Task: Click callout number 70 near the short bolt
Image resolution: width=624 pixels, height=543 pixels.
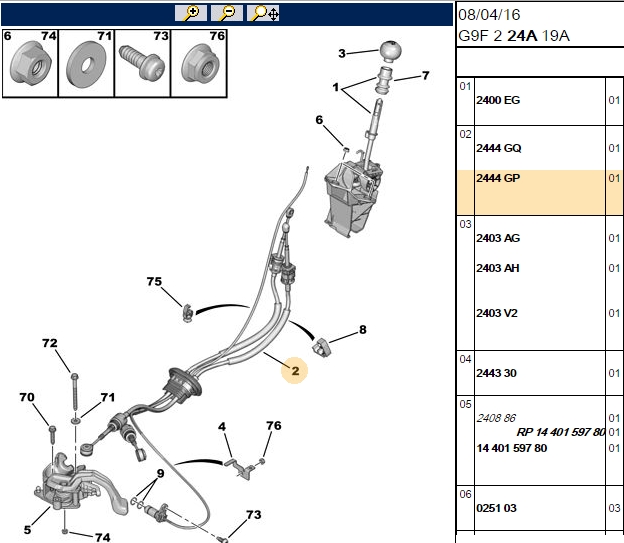Action: point(27,397)
